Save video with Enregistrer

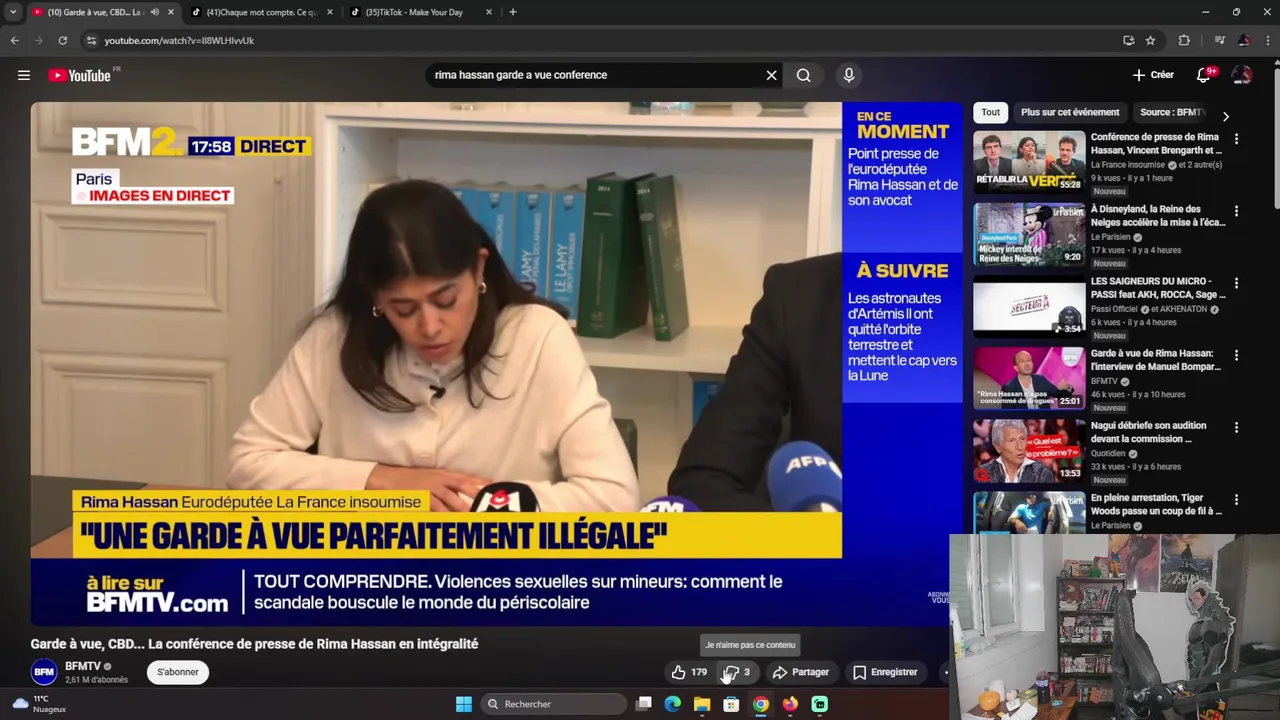pos(885,672)
